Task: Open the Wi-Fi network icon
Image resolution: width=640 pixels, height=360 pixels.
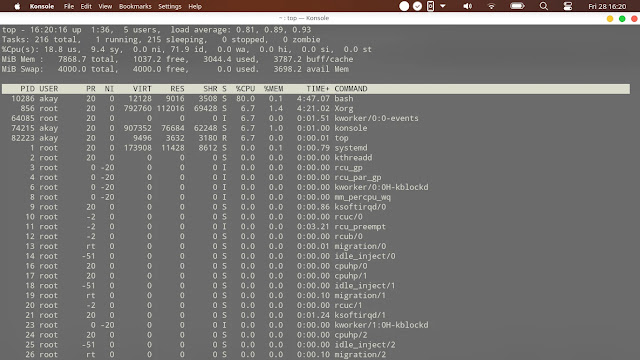Action: (491, 6)
